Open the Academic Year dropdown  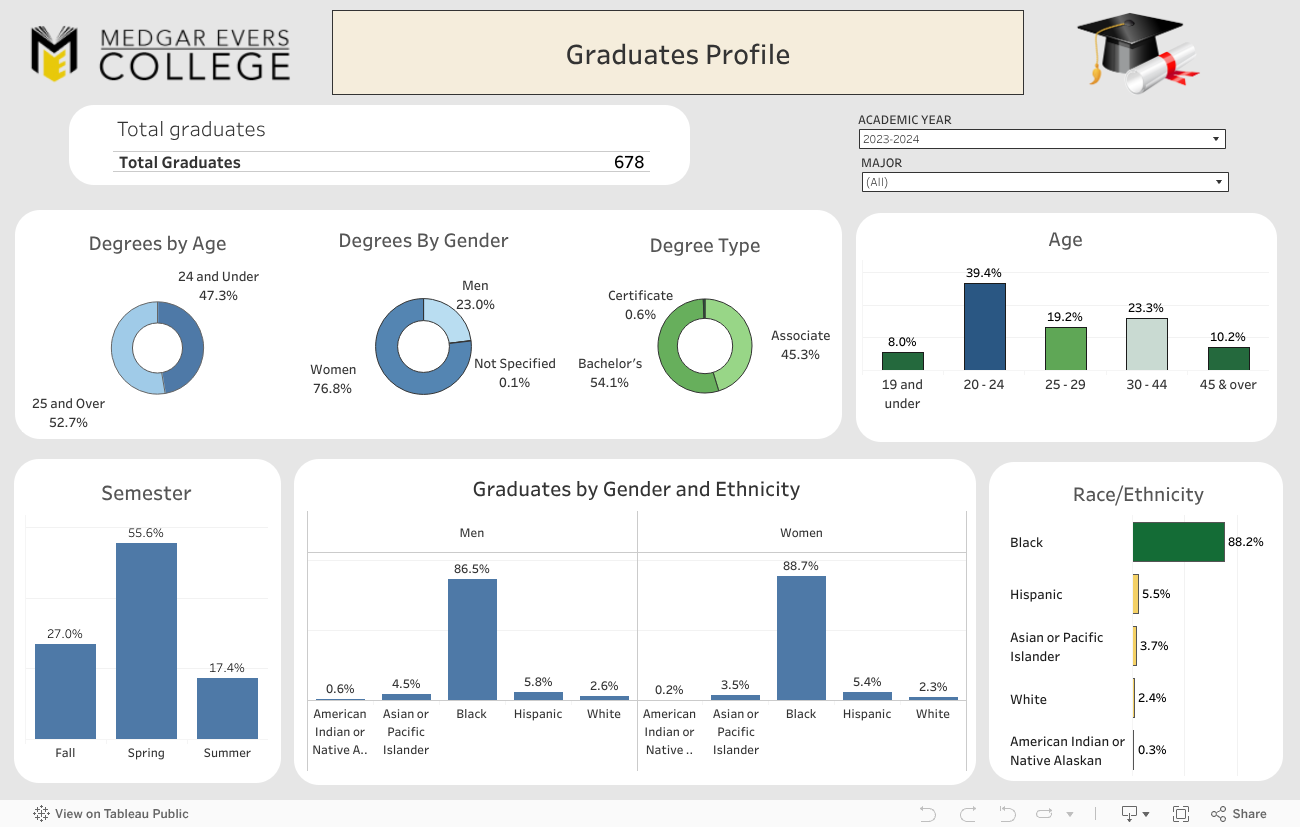(1041, 140)
